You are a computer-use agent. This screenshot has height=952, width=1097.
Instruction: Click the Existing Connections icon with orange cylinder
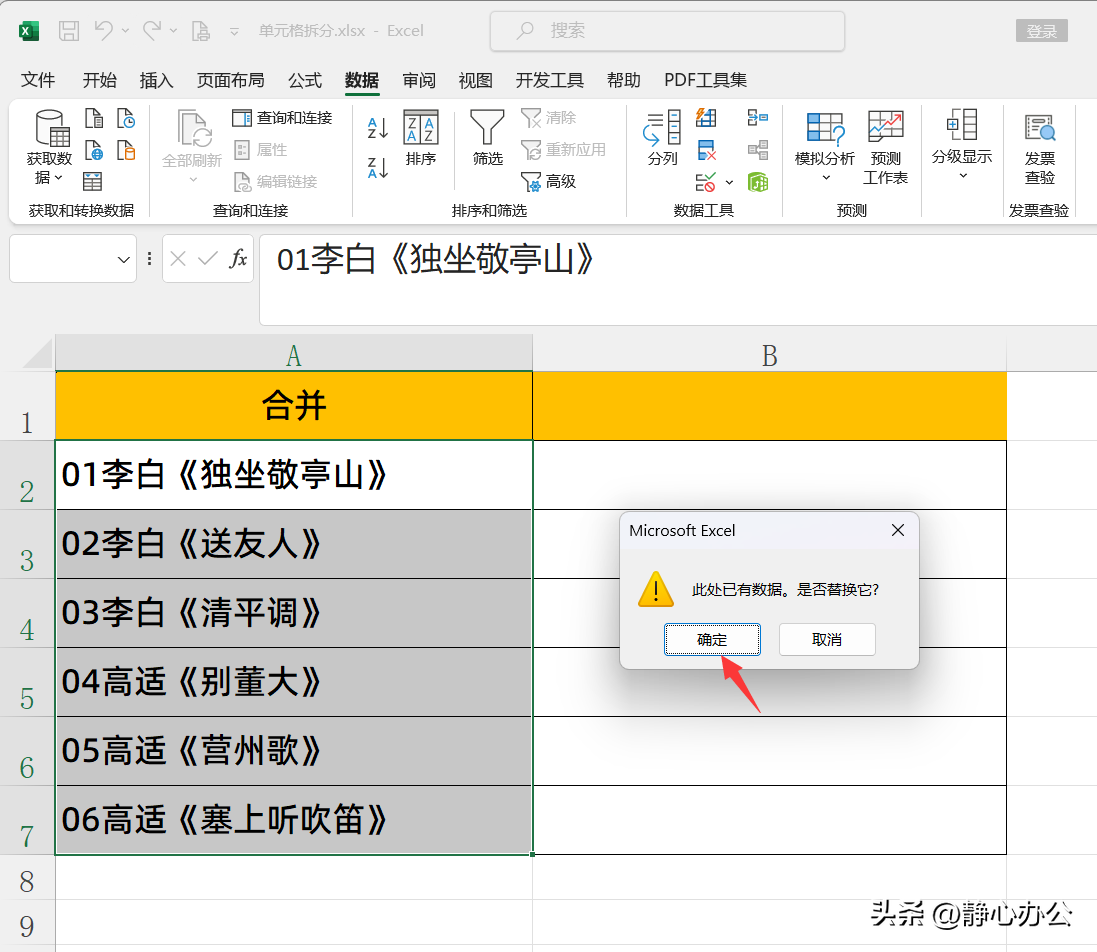pos(126,150)
